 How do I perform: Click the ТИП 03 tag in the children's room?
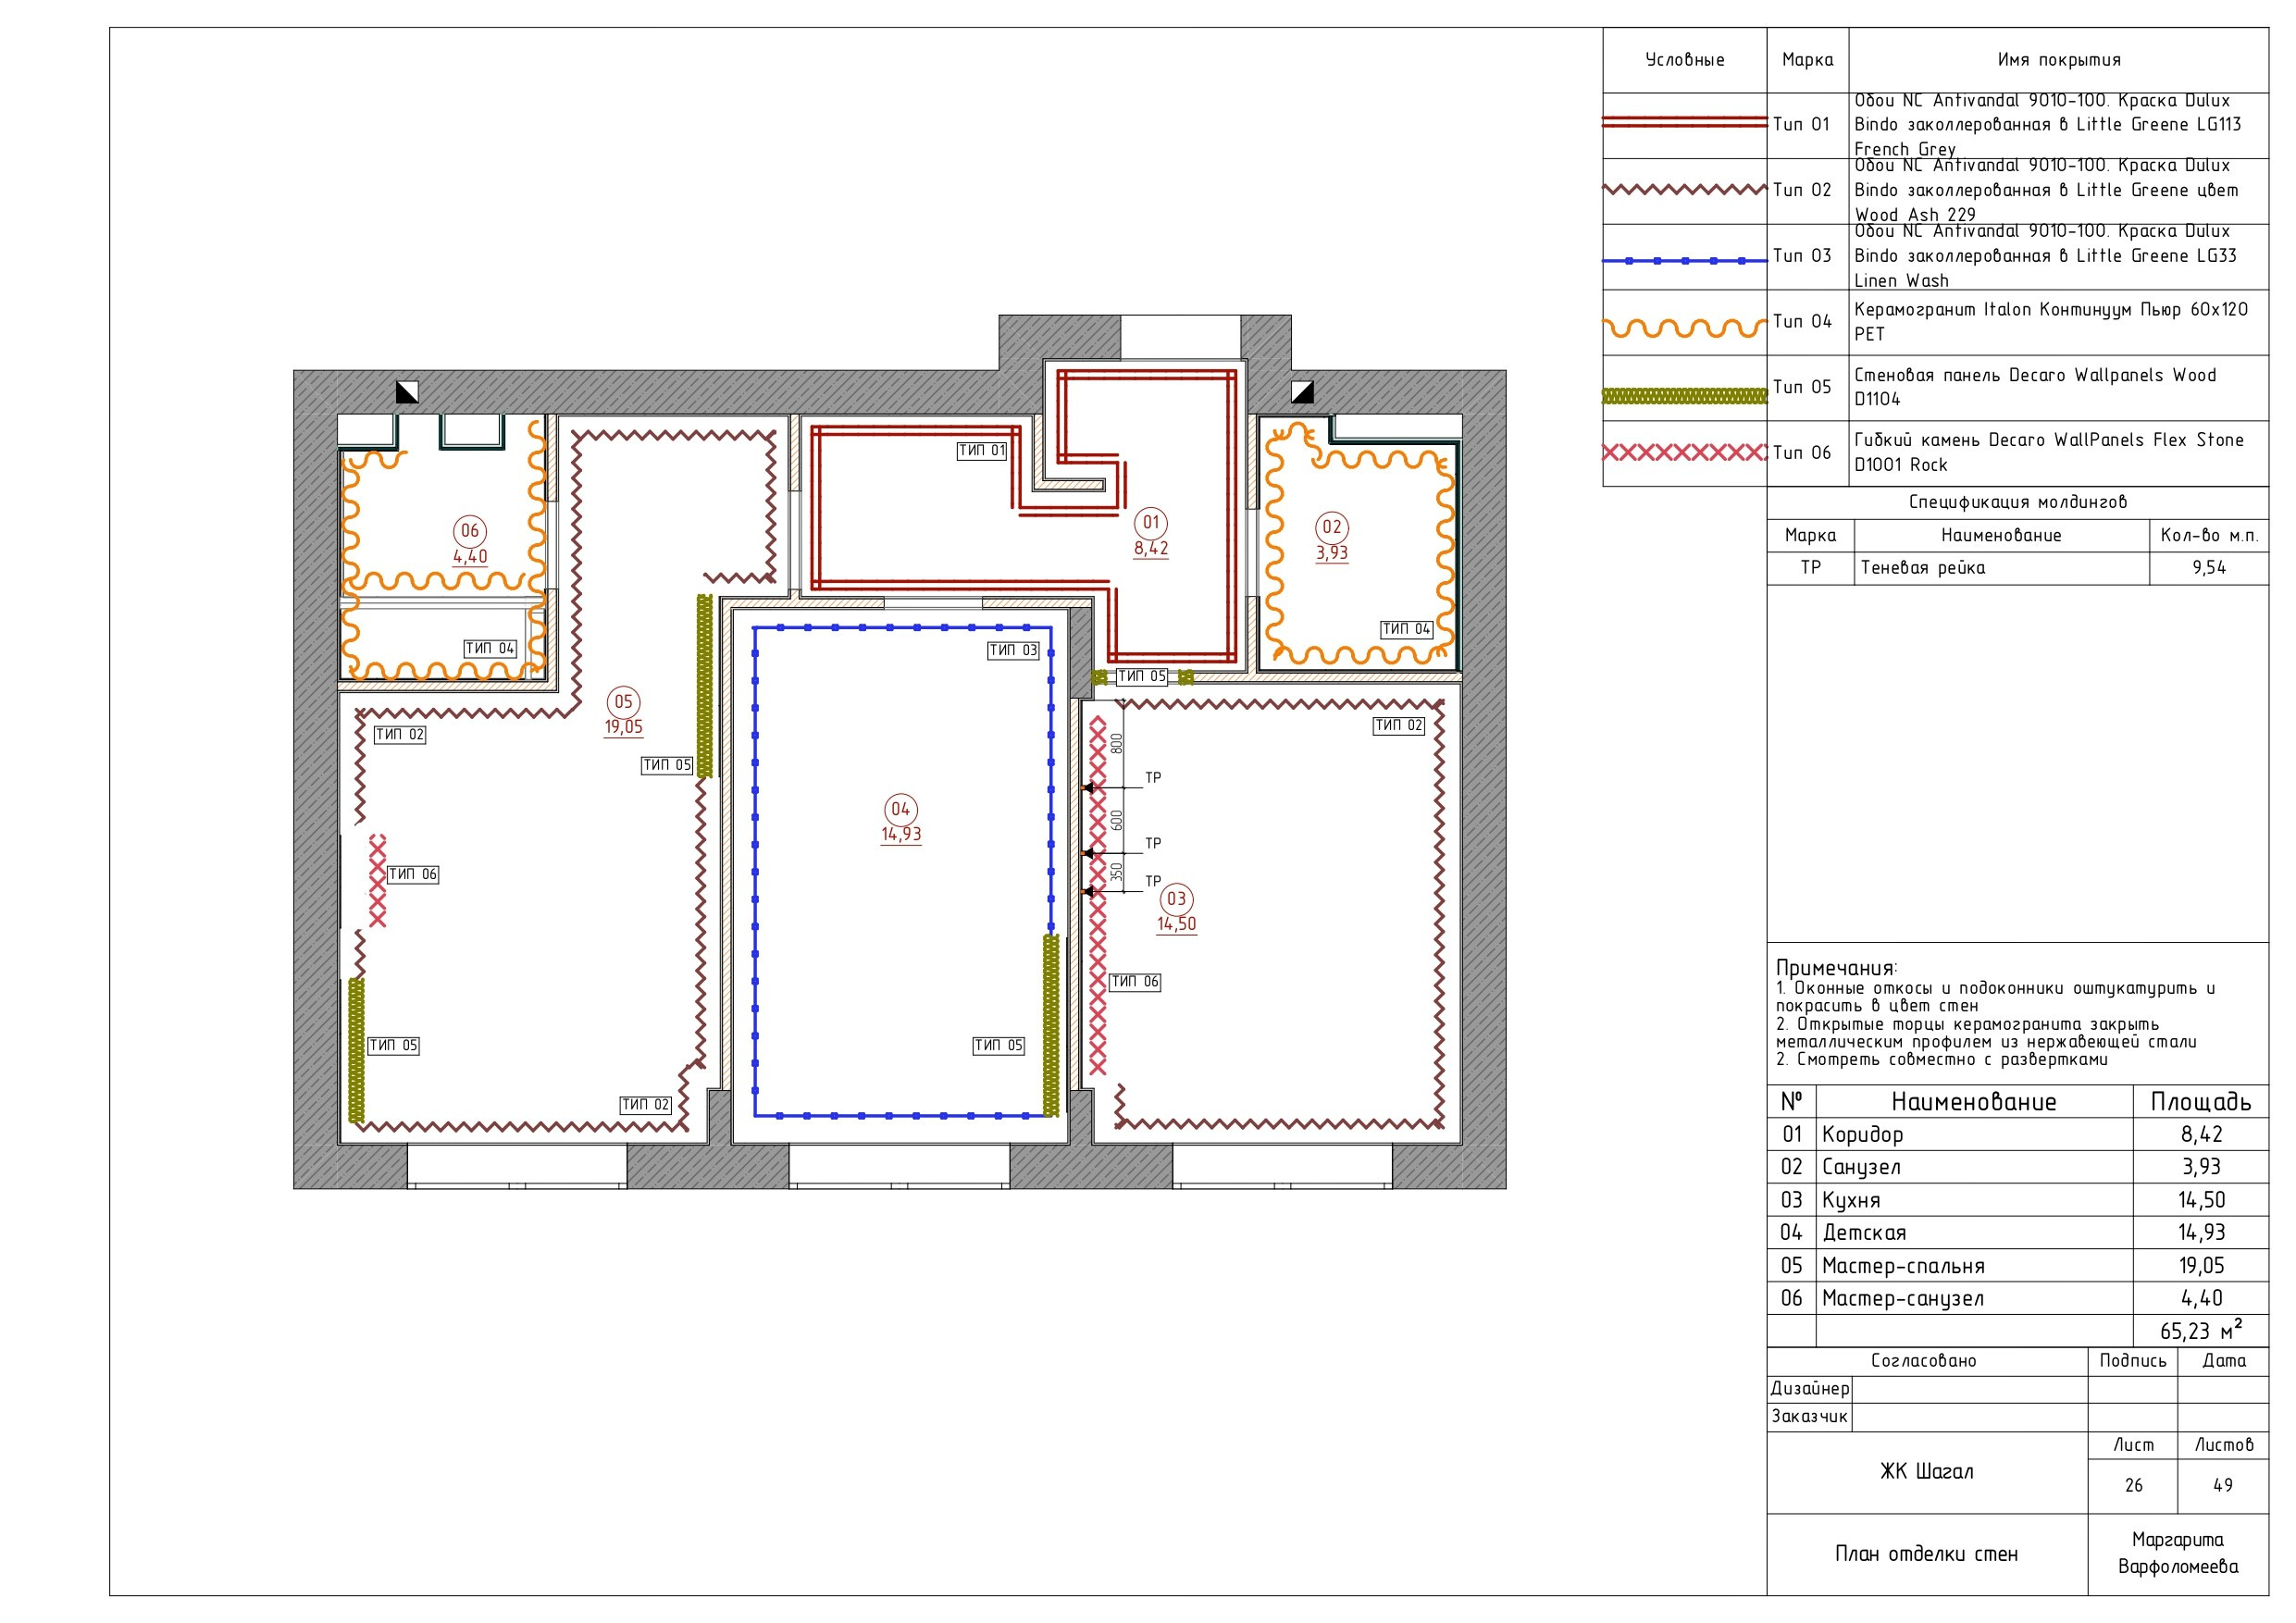coord(1014,650)
